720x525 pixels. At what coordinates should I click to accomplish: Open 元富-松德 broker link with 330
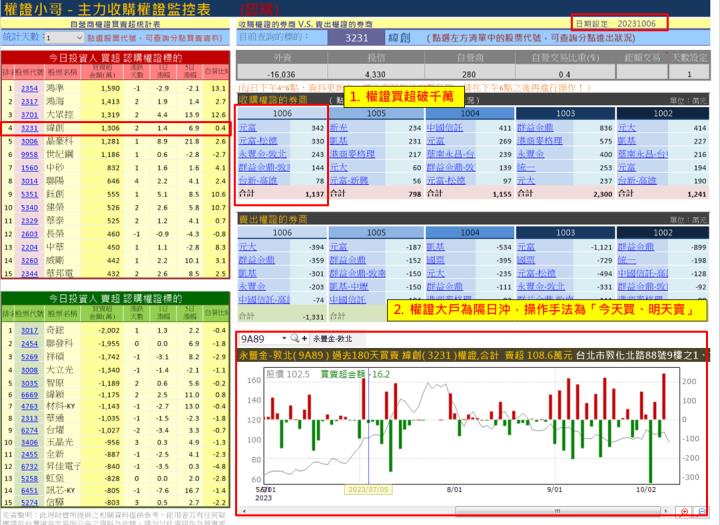click(x=258, y=141)
